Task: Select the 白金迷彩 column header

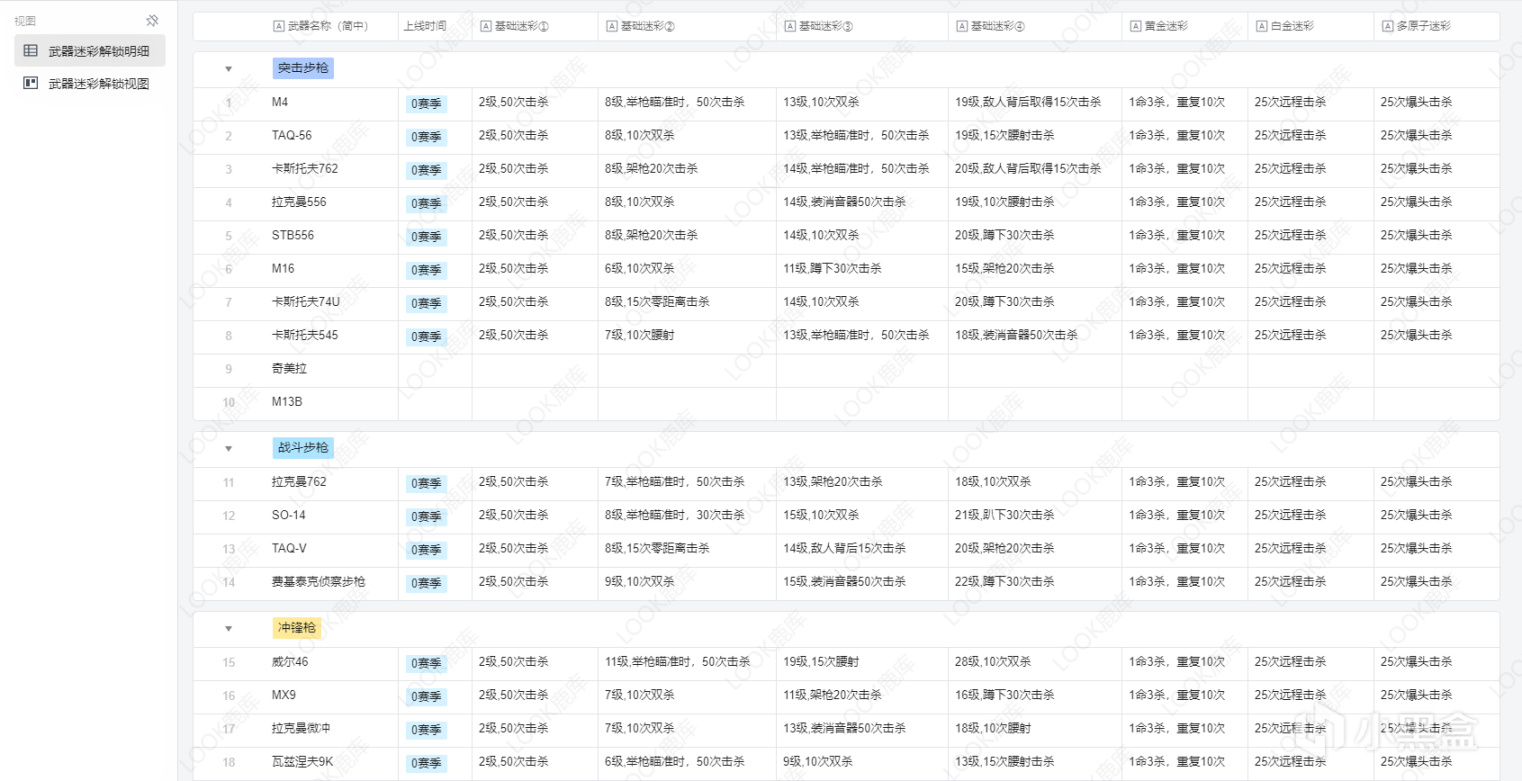Action: pos(1311,27)
